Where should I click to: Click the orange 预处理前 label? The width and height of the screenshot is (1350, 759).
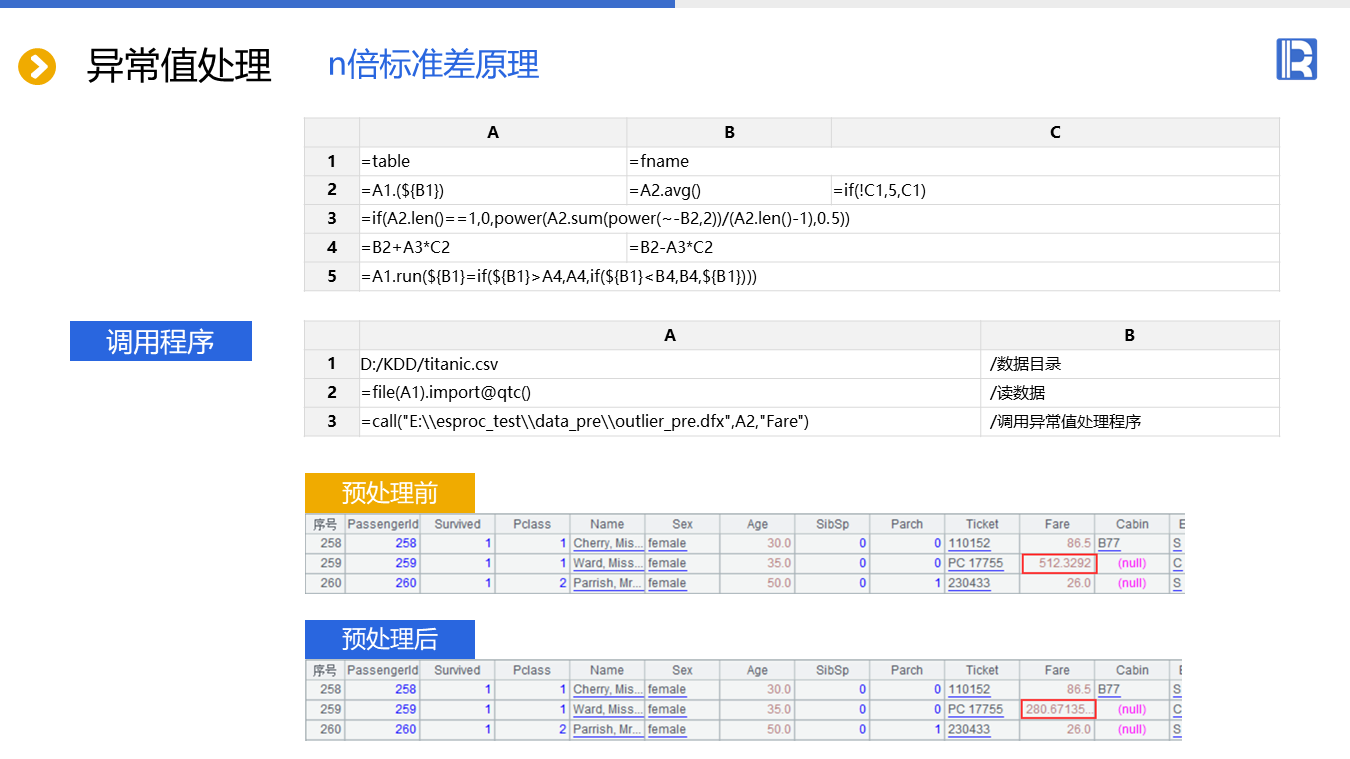point(389,493)
